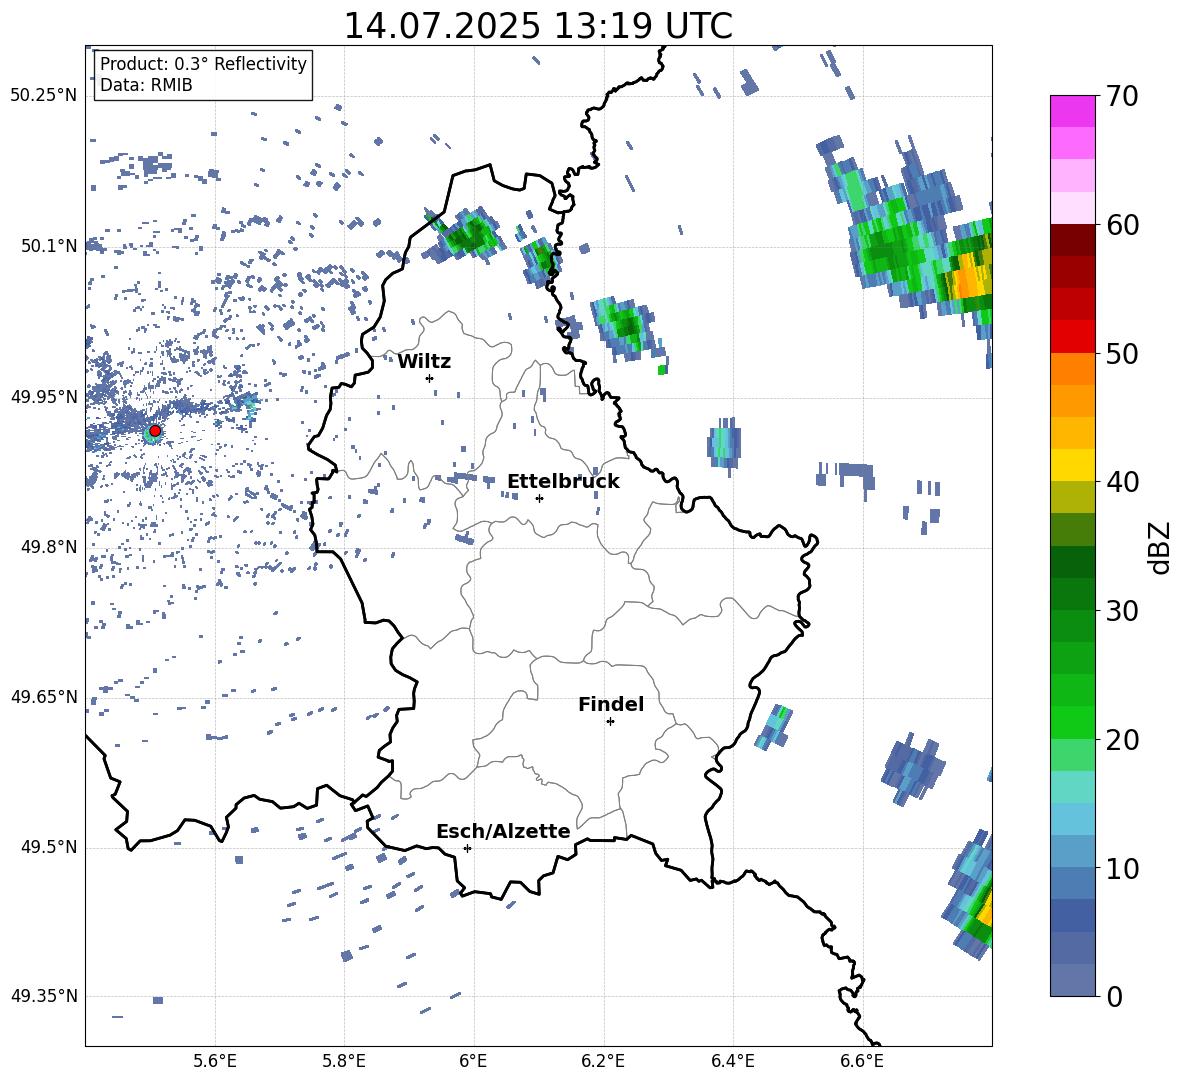Click the 49.65°N latitude label
Viewport: 1184px width, 1081px height.
44,696
